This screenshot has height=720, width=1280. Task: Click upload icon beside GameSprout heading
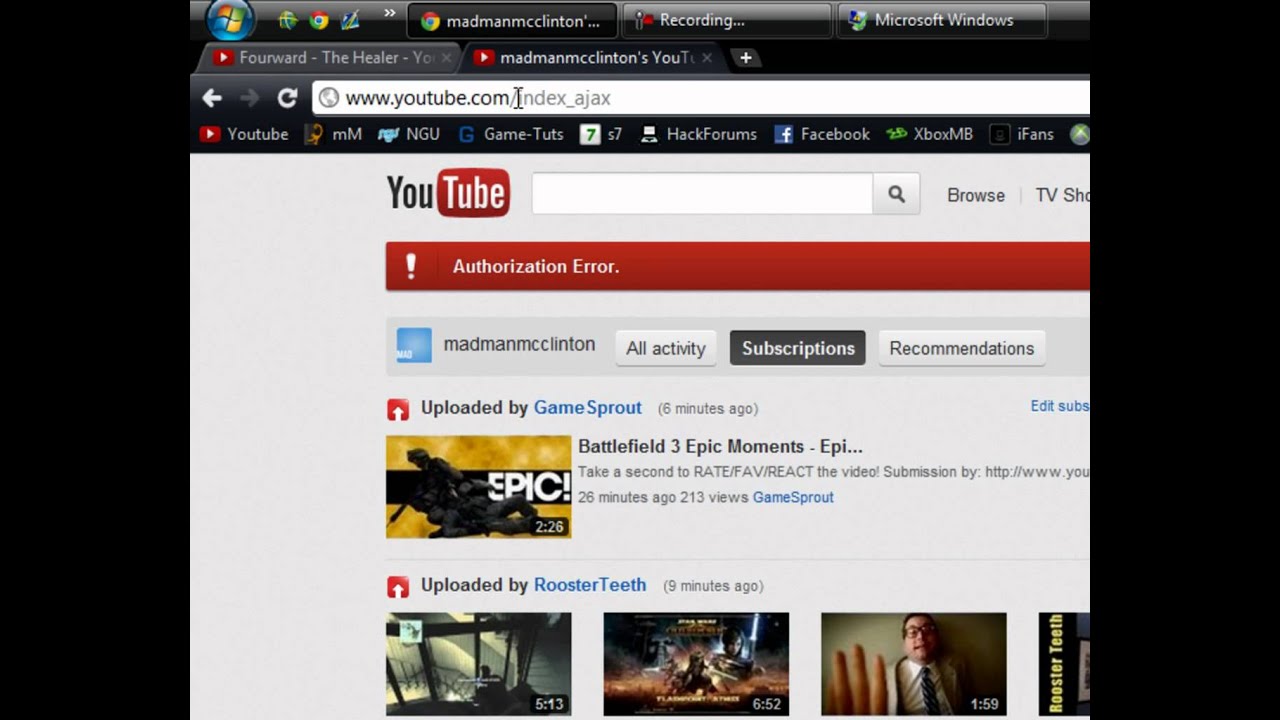pos(398,409)
